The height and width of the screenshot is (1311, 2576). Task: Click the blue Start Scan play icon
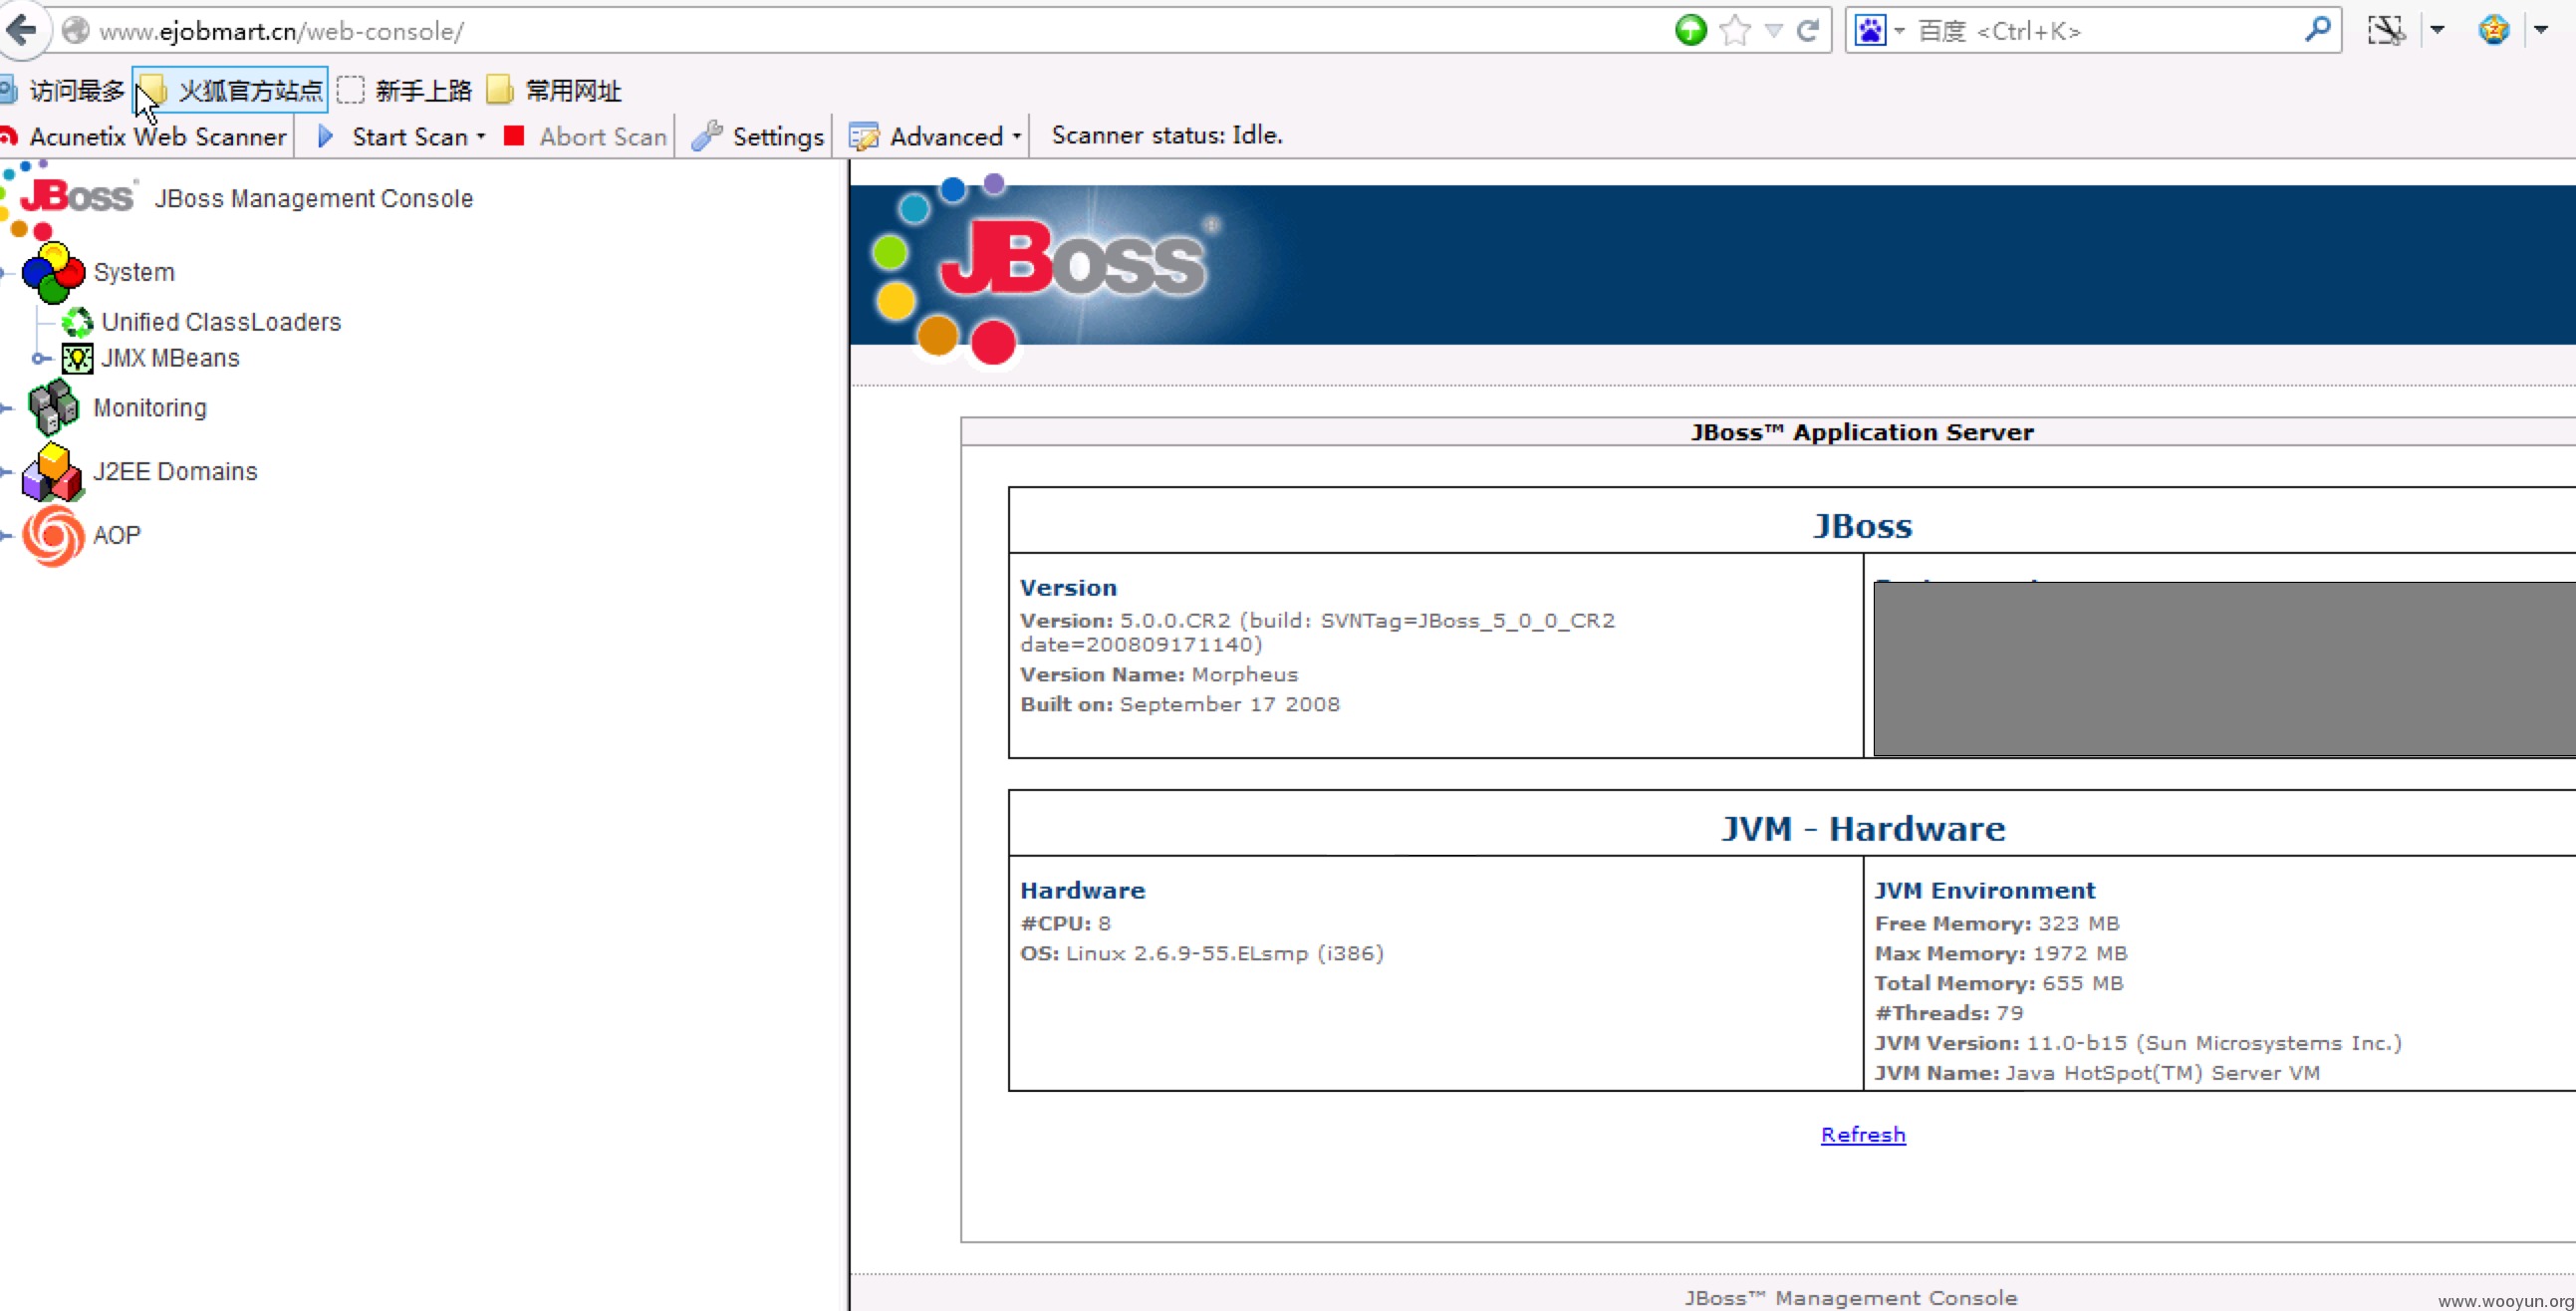pos(325,137)
